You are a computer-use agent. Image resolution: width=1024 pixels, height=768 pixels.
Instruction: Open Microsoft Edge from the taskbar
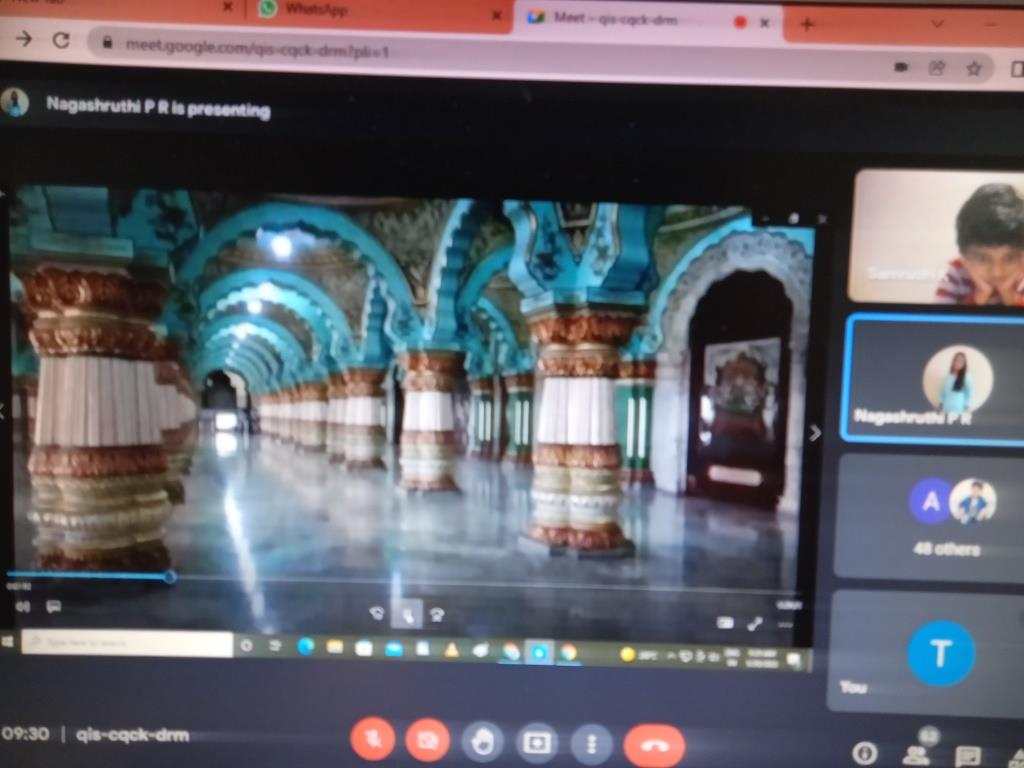[x=305, y=647]
